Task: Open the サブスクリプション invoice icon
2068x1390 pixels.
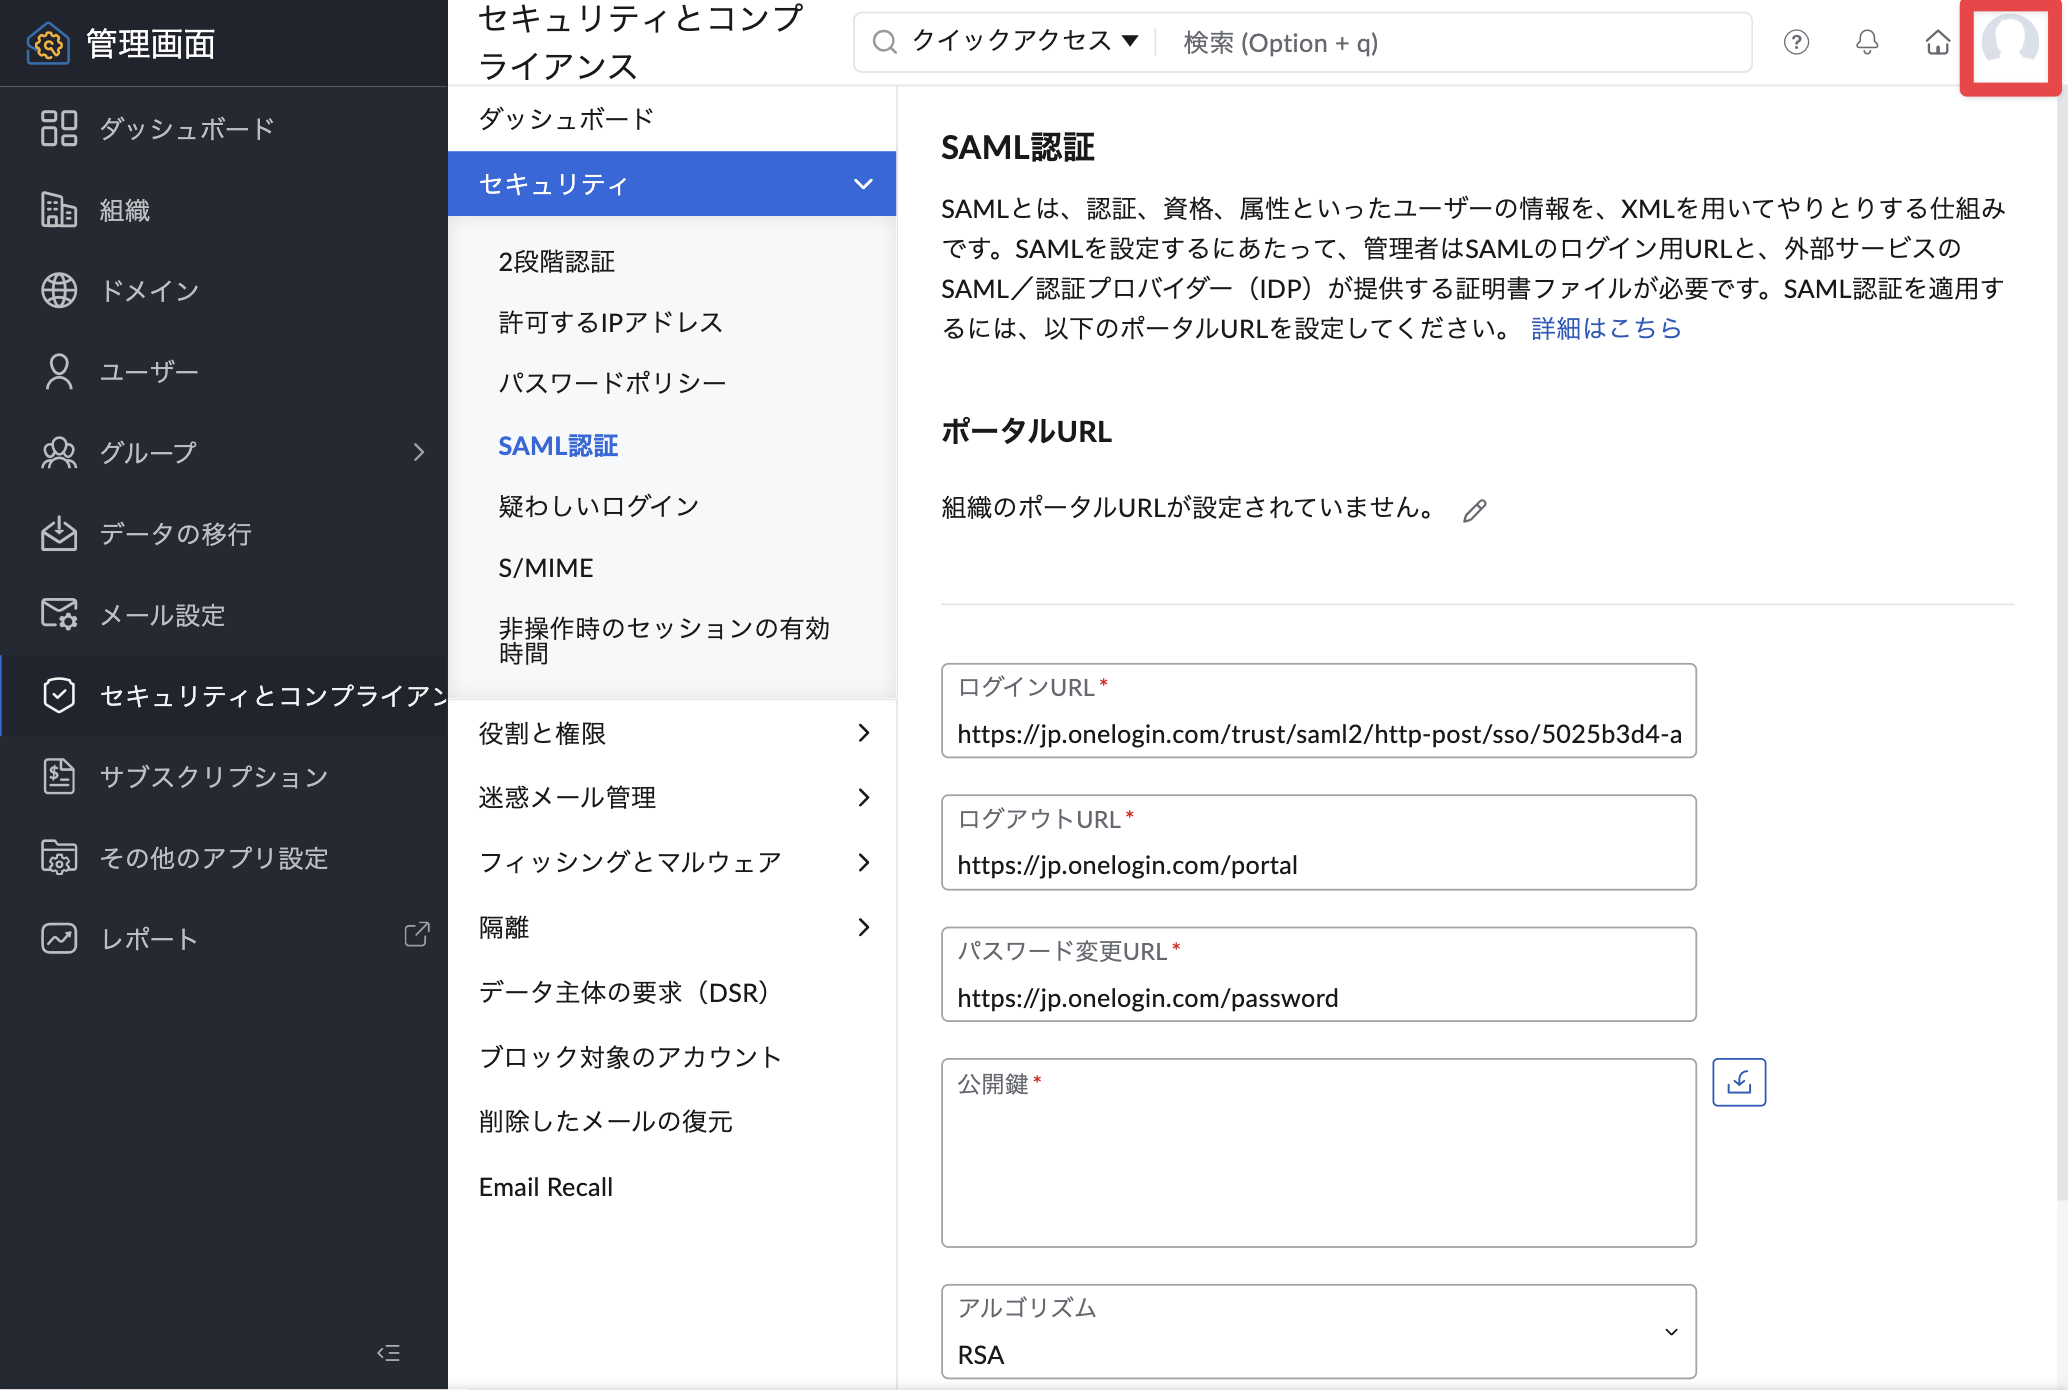Action: [x=59, y=777]
